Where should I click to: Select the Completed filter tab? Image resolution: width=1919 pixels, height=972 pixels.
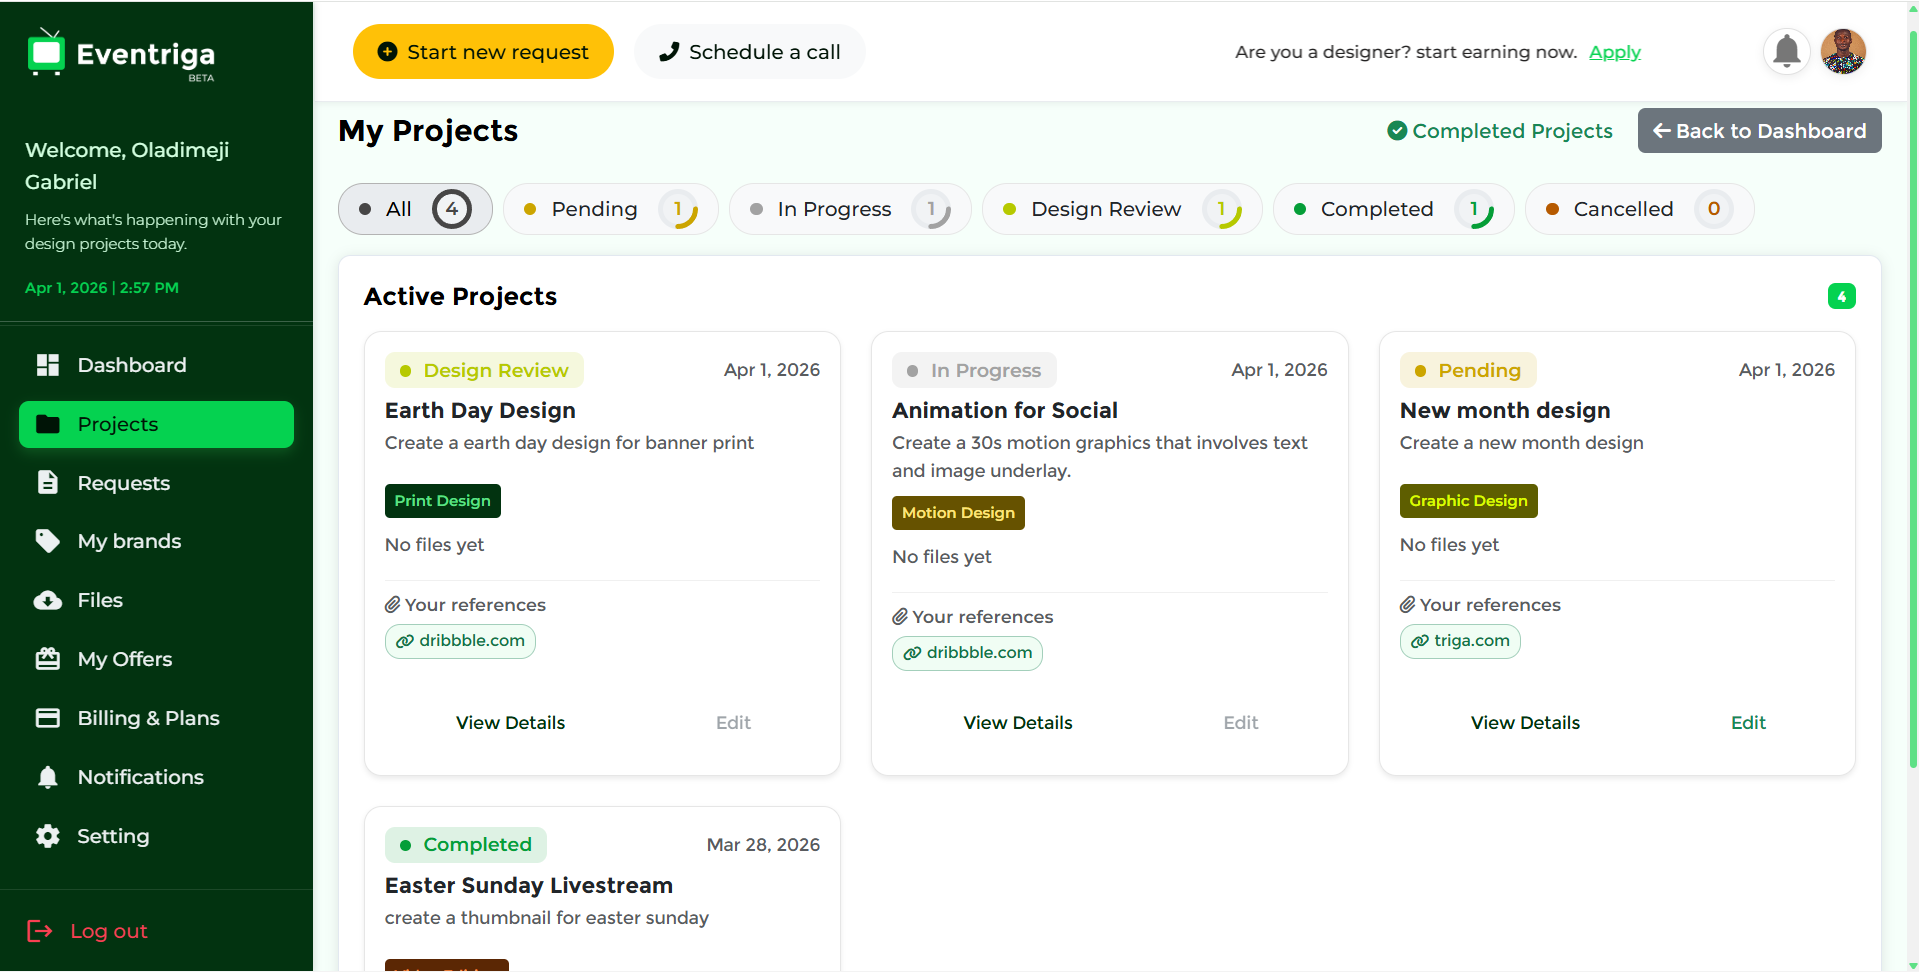[1393, 209]
